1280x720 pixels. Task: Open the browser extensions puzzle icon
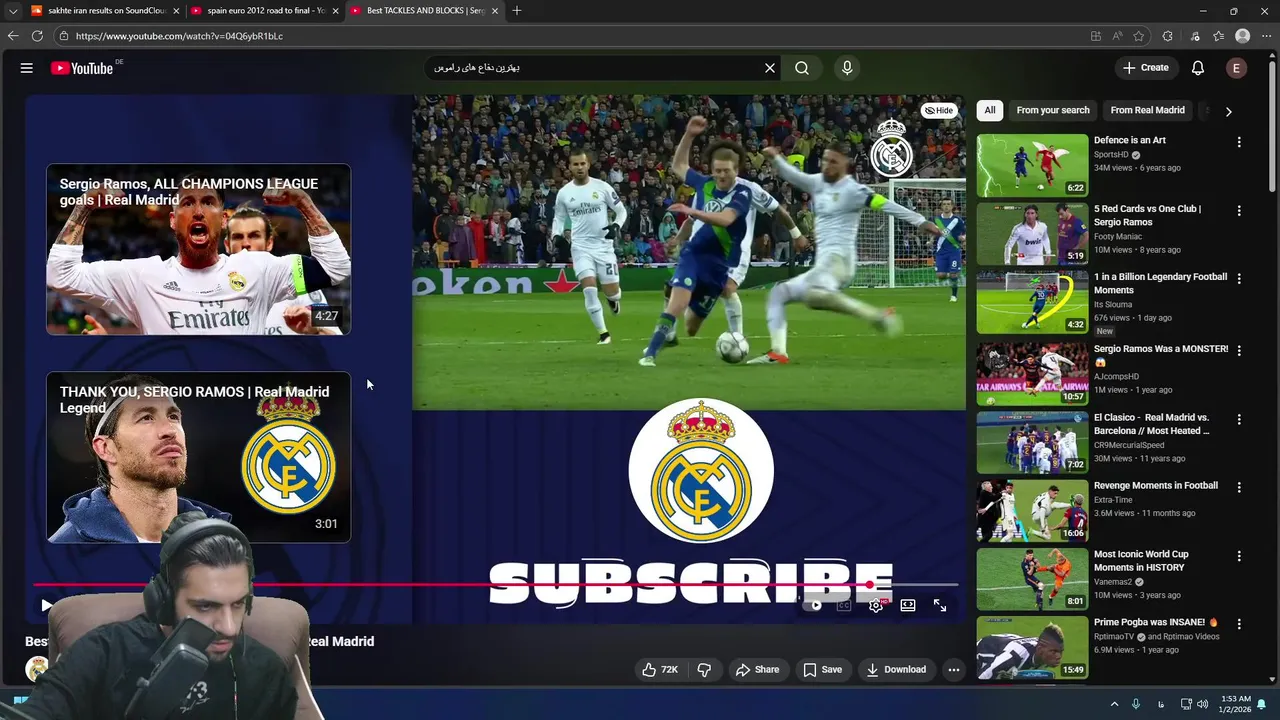pos(1167,36)
